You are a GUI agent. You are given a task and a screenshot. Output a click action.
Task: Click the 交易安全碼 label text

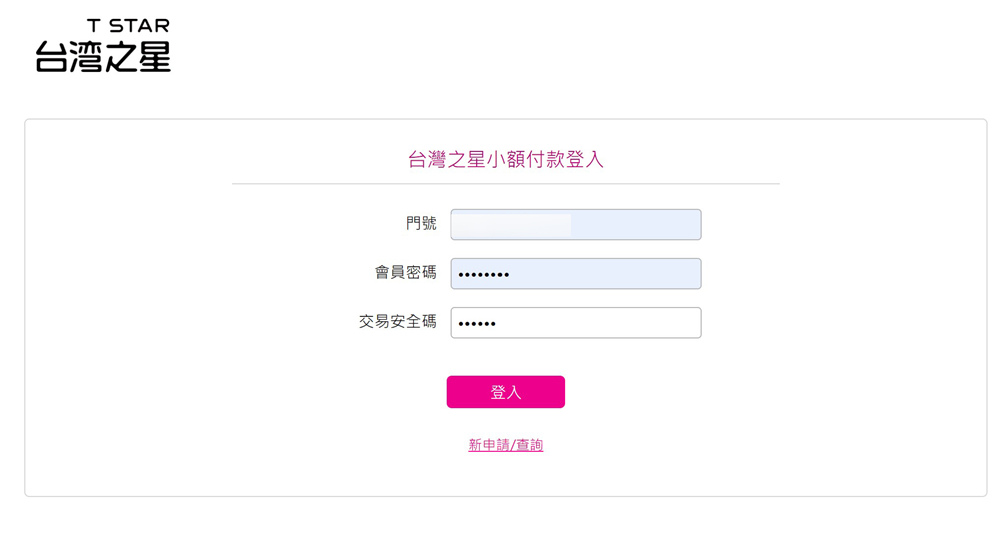(397, 322)
